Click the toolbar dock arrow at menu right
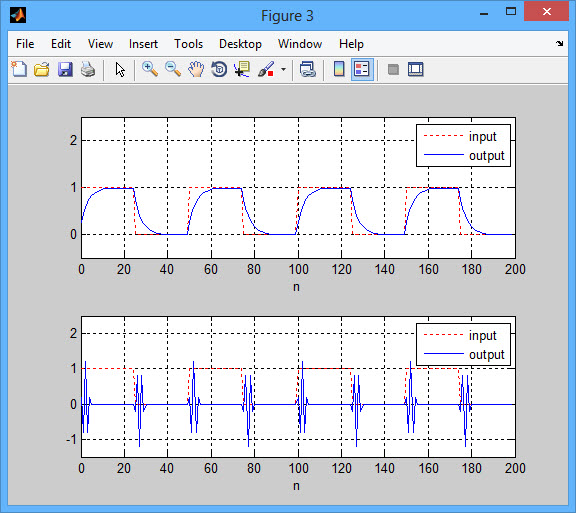This screenshot has height=513, width=576. [x=559, y=43]
